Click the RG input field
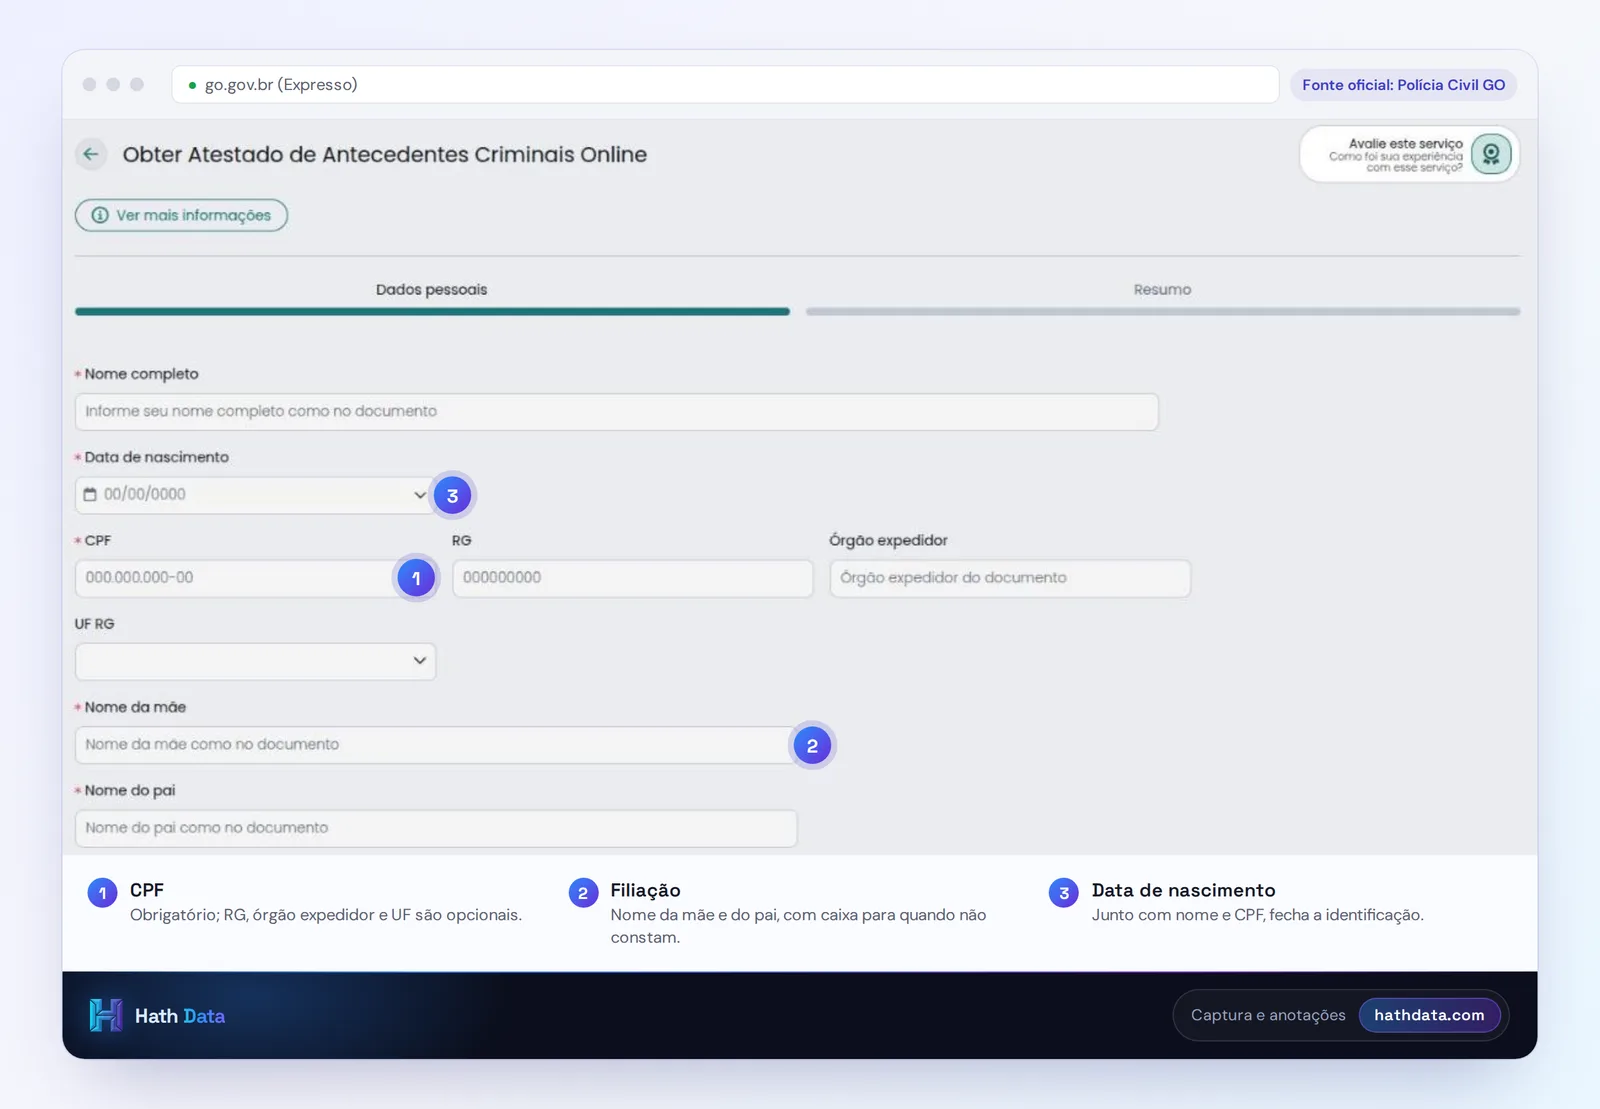 click(x=632, y=578)
